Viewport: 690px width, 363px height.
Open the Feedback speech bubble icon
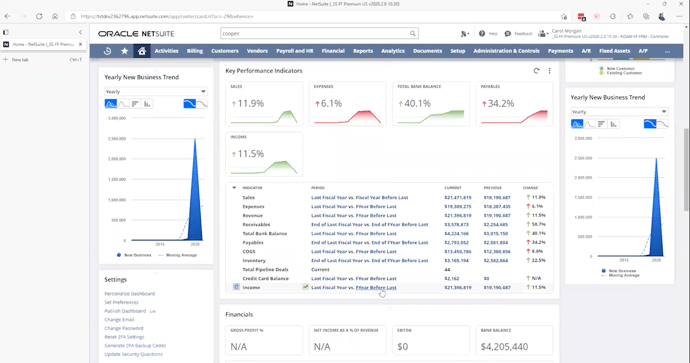coord(507,33)
